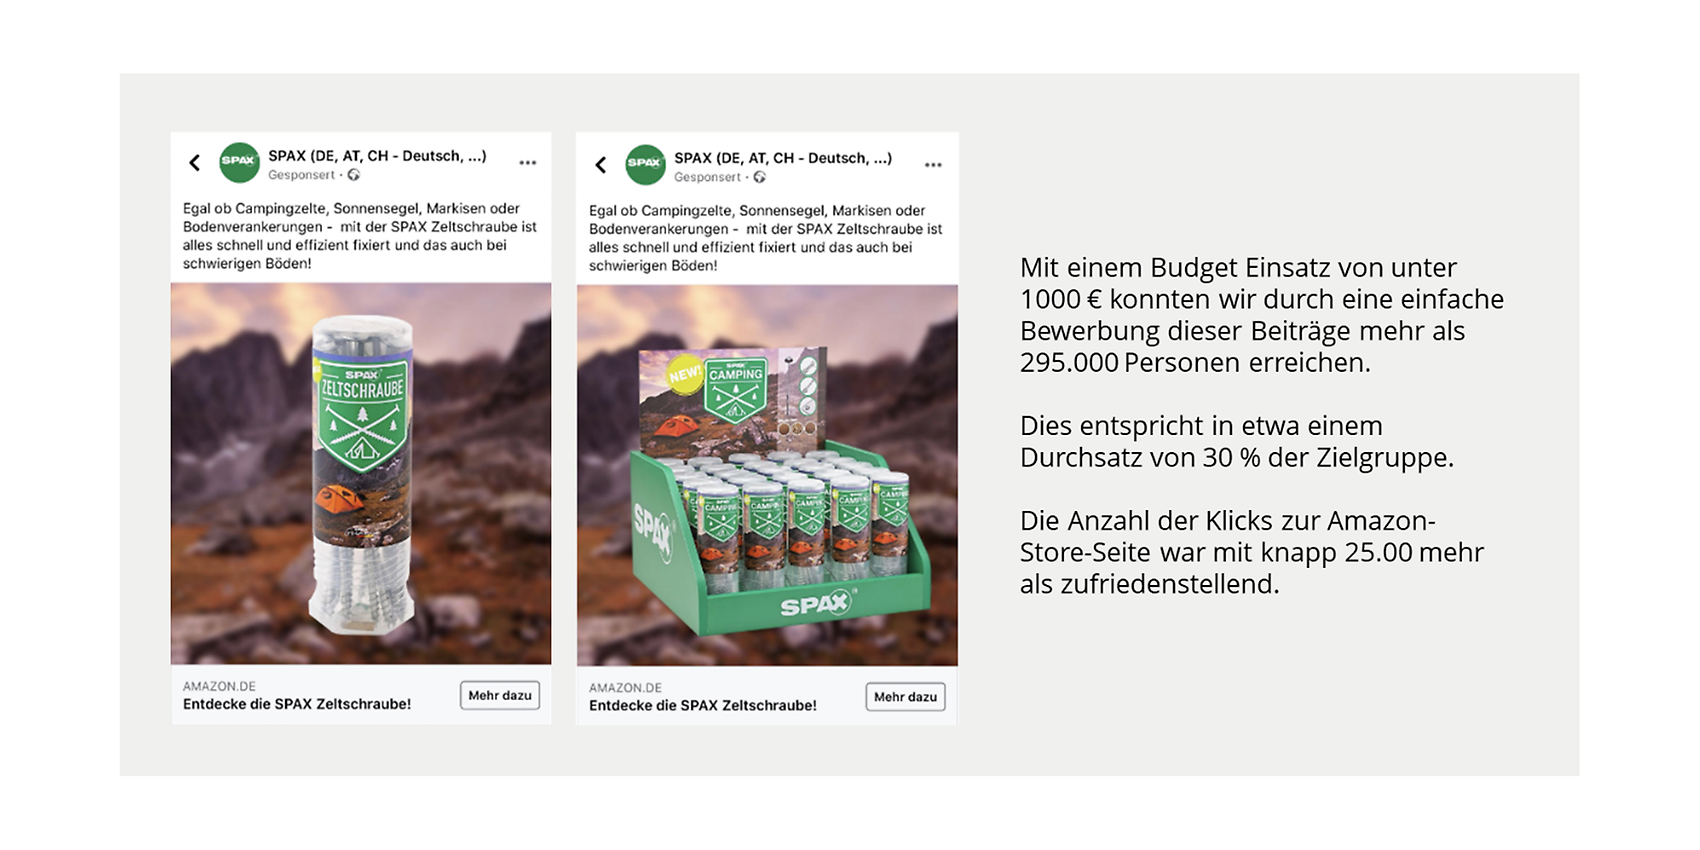Screen dimensions: 1700x850
Task: Click the globe audience icon in left post
Action: coord(354,175)
